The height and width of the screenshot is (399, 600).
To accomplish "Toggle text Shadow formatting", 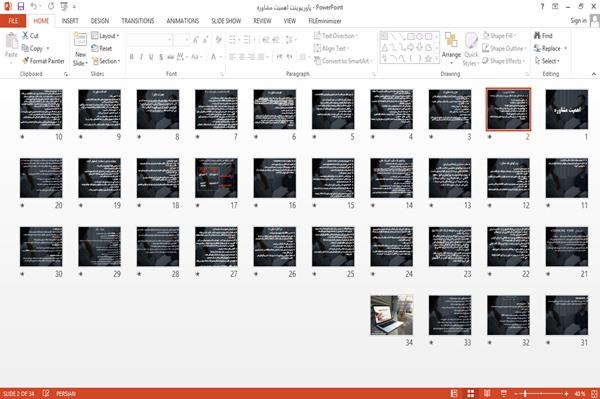I will [161, 57].
